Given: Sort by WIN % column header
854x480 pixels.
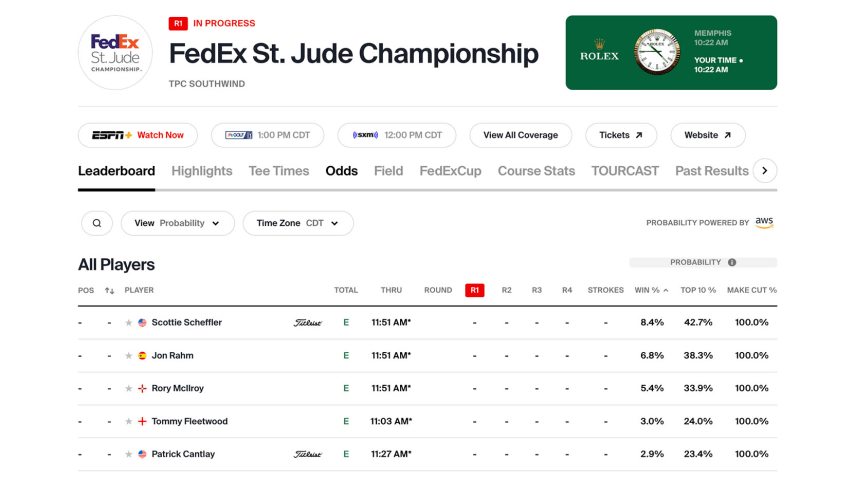Looking at the screenshot, I should pos(651,290).
